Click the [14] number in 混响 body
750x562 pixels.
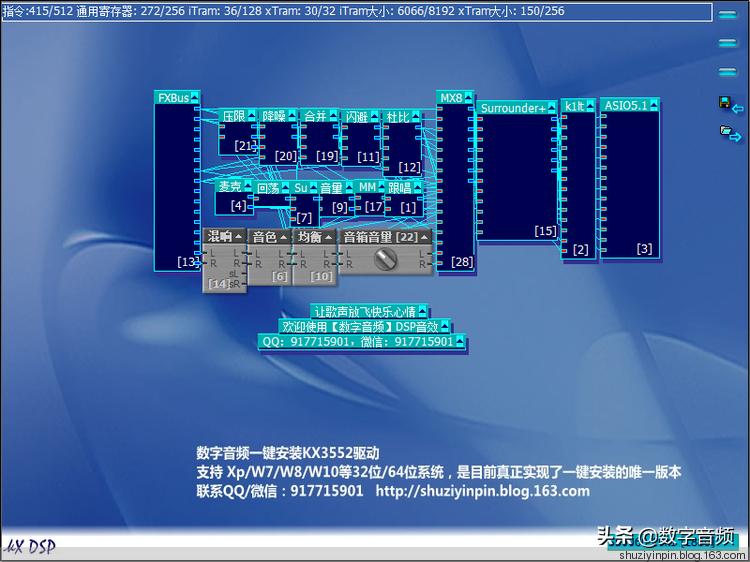(x=219, y=284)
